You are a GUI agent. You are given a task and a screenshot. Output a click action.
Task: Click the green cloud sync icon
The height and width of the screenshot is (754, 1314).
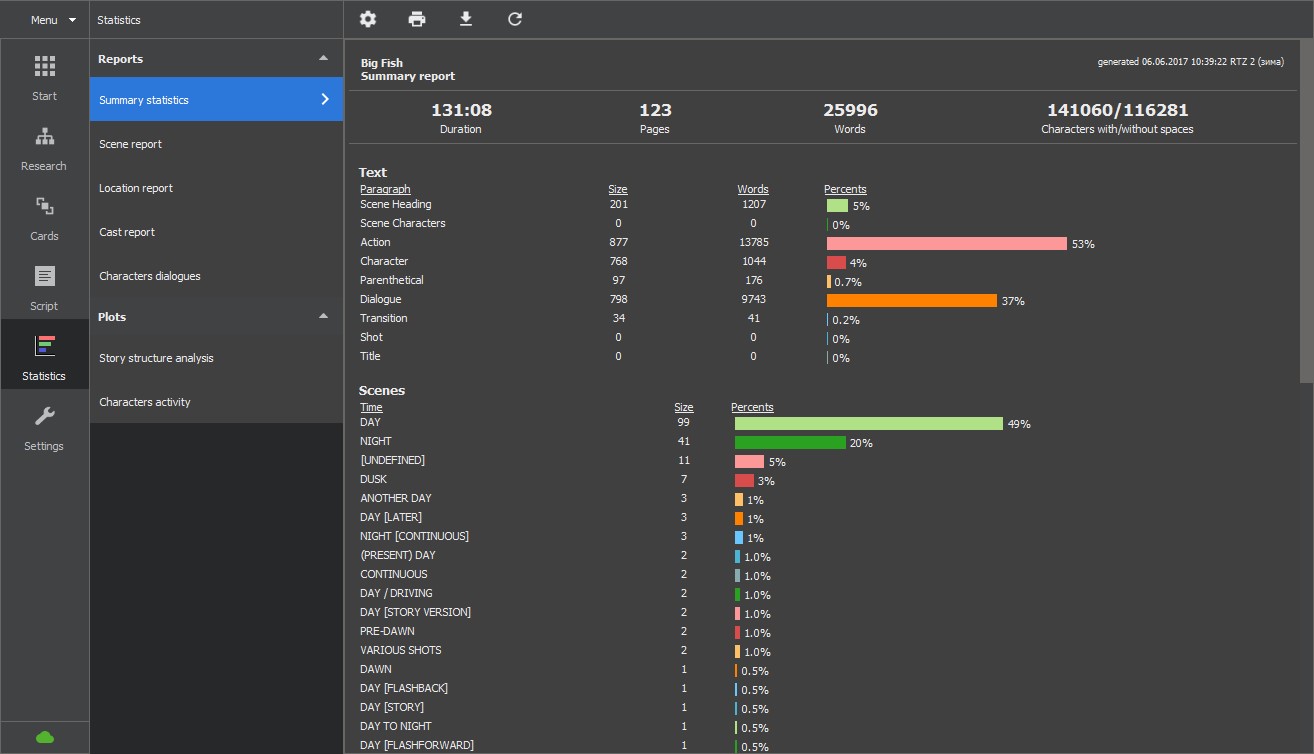(44, 737)
